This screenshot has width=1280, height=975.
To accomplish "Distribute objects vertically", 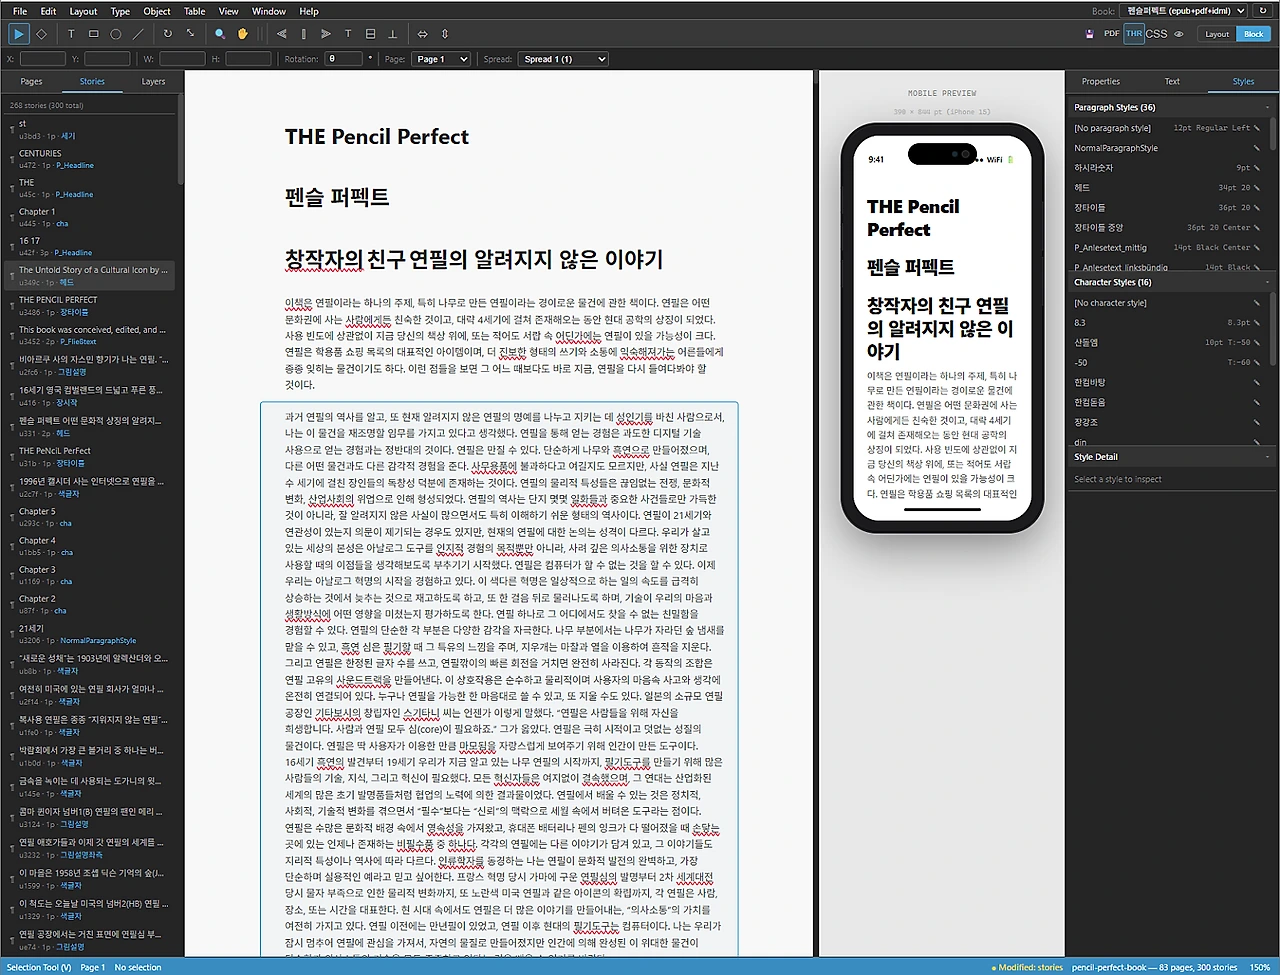I will click(445, 34).
